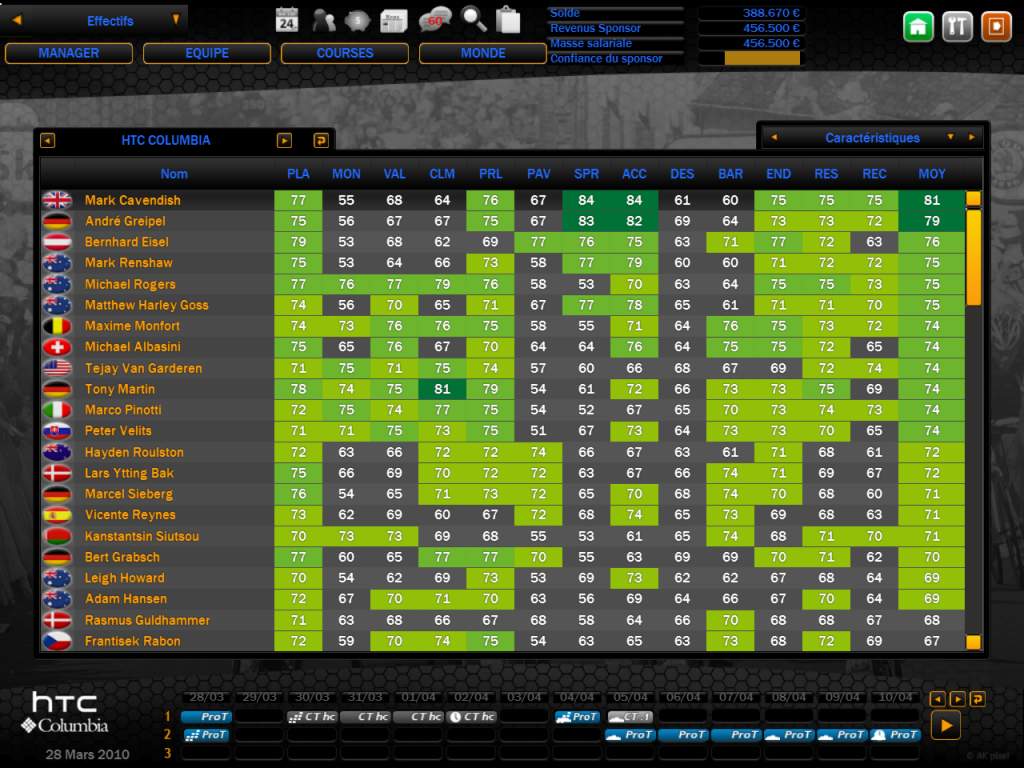Click the return icon in the HTC COLUMBIA header
Viewport: 1024px width, 768px height.
(321, 140)
